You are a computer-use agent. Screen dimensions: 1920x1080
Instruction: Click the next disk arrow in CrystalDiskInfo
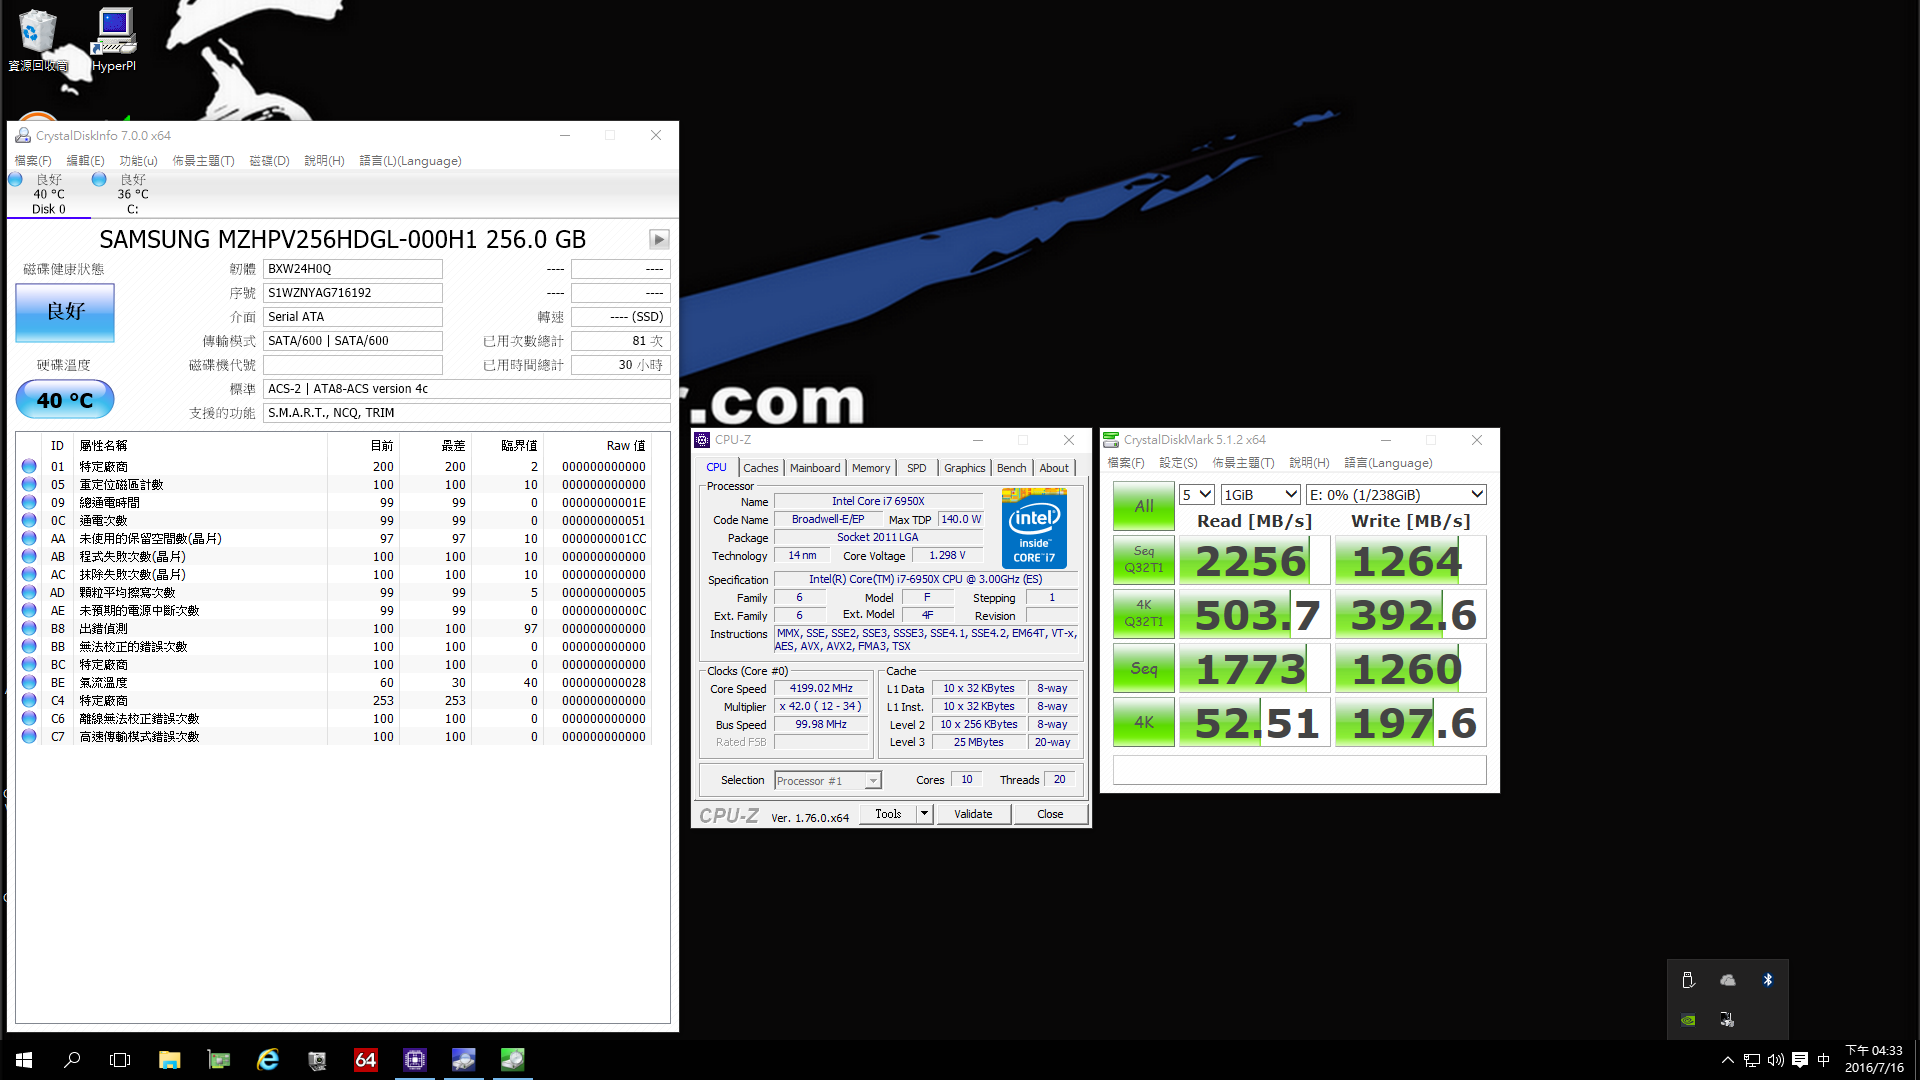tap(659, 239)
